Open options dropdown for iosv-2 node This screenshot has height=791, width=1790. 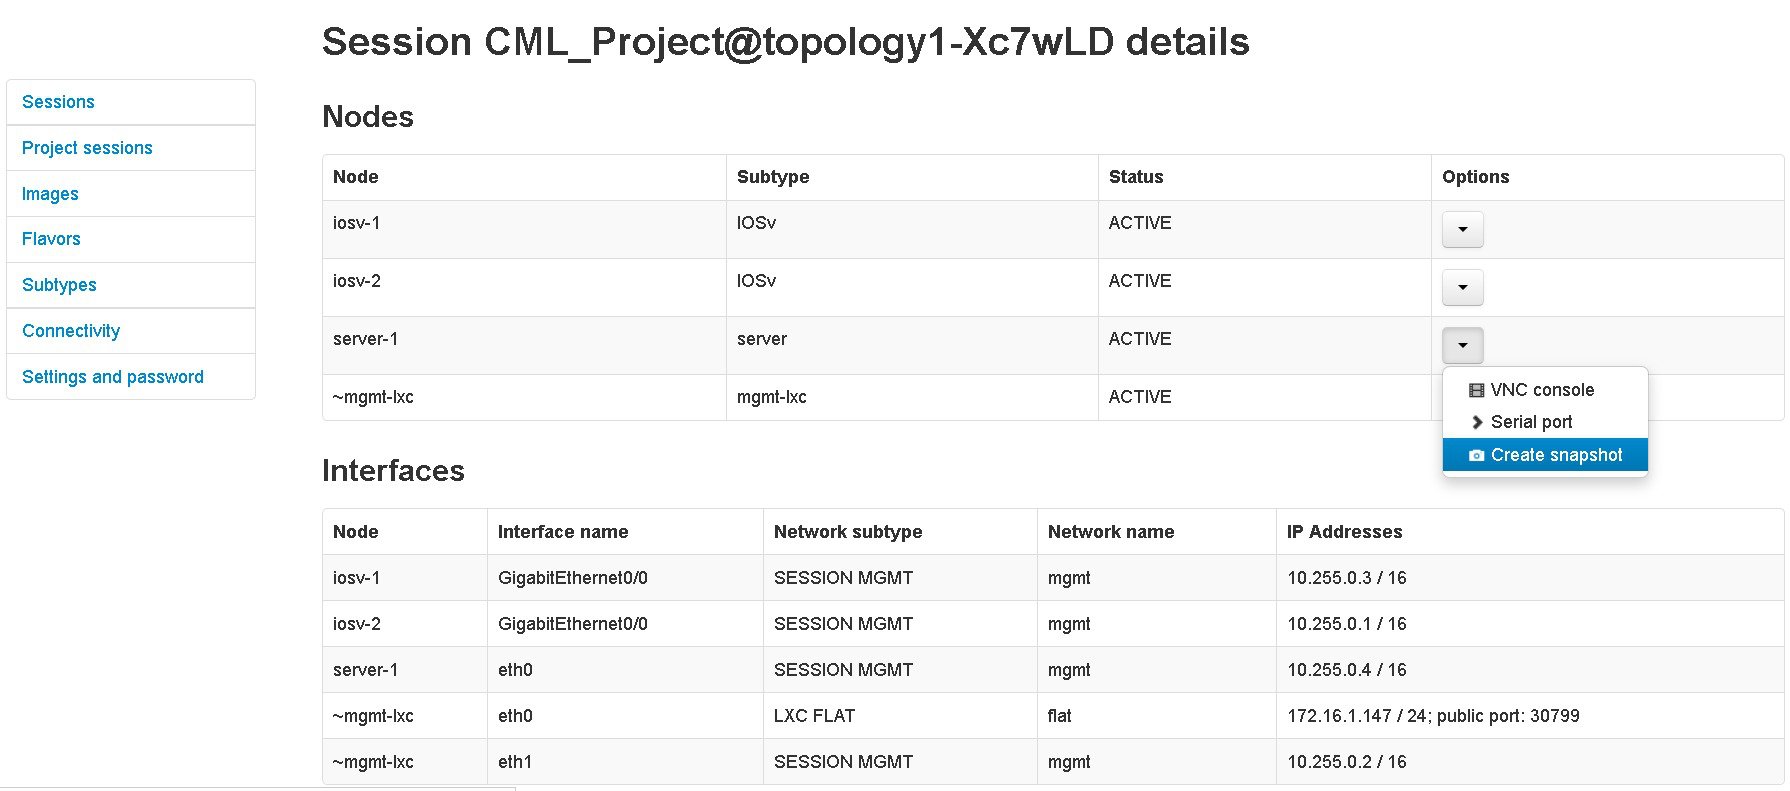point(1462,287)
